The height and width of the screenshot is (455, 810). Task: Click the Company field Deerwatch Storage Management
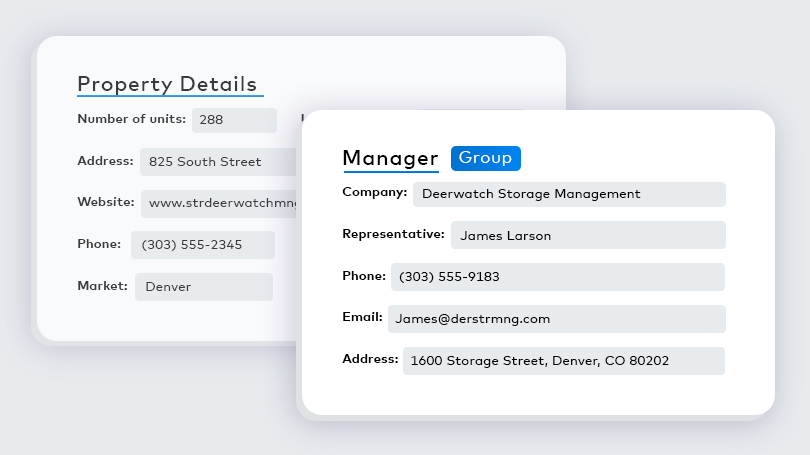click(x=569, y=194)
